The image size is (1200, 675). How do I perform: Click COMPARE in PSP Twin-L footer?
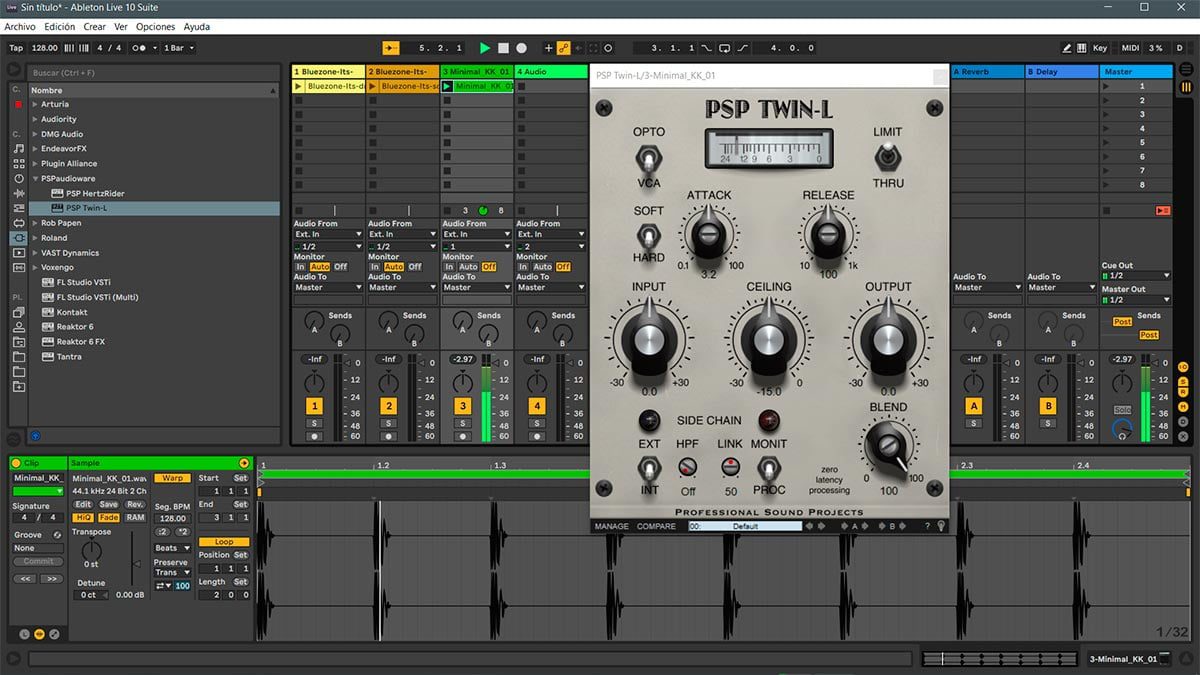pos(656,526)
